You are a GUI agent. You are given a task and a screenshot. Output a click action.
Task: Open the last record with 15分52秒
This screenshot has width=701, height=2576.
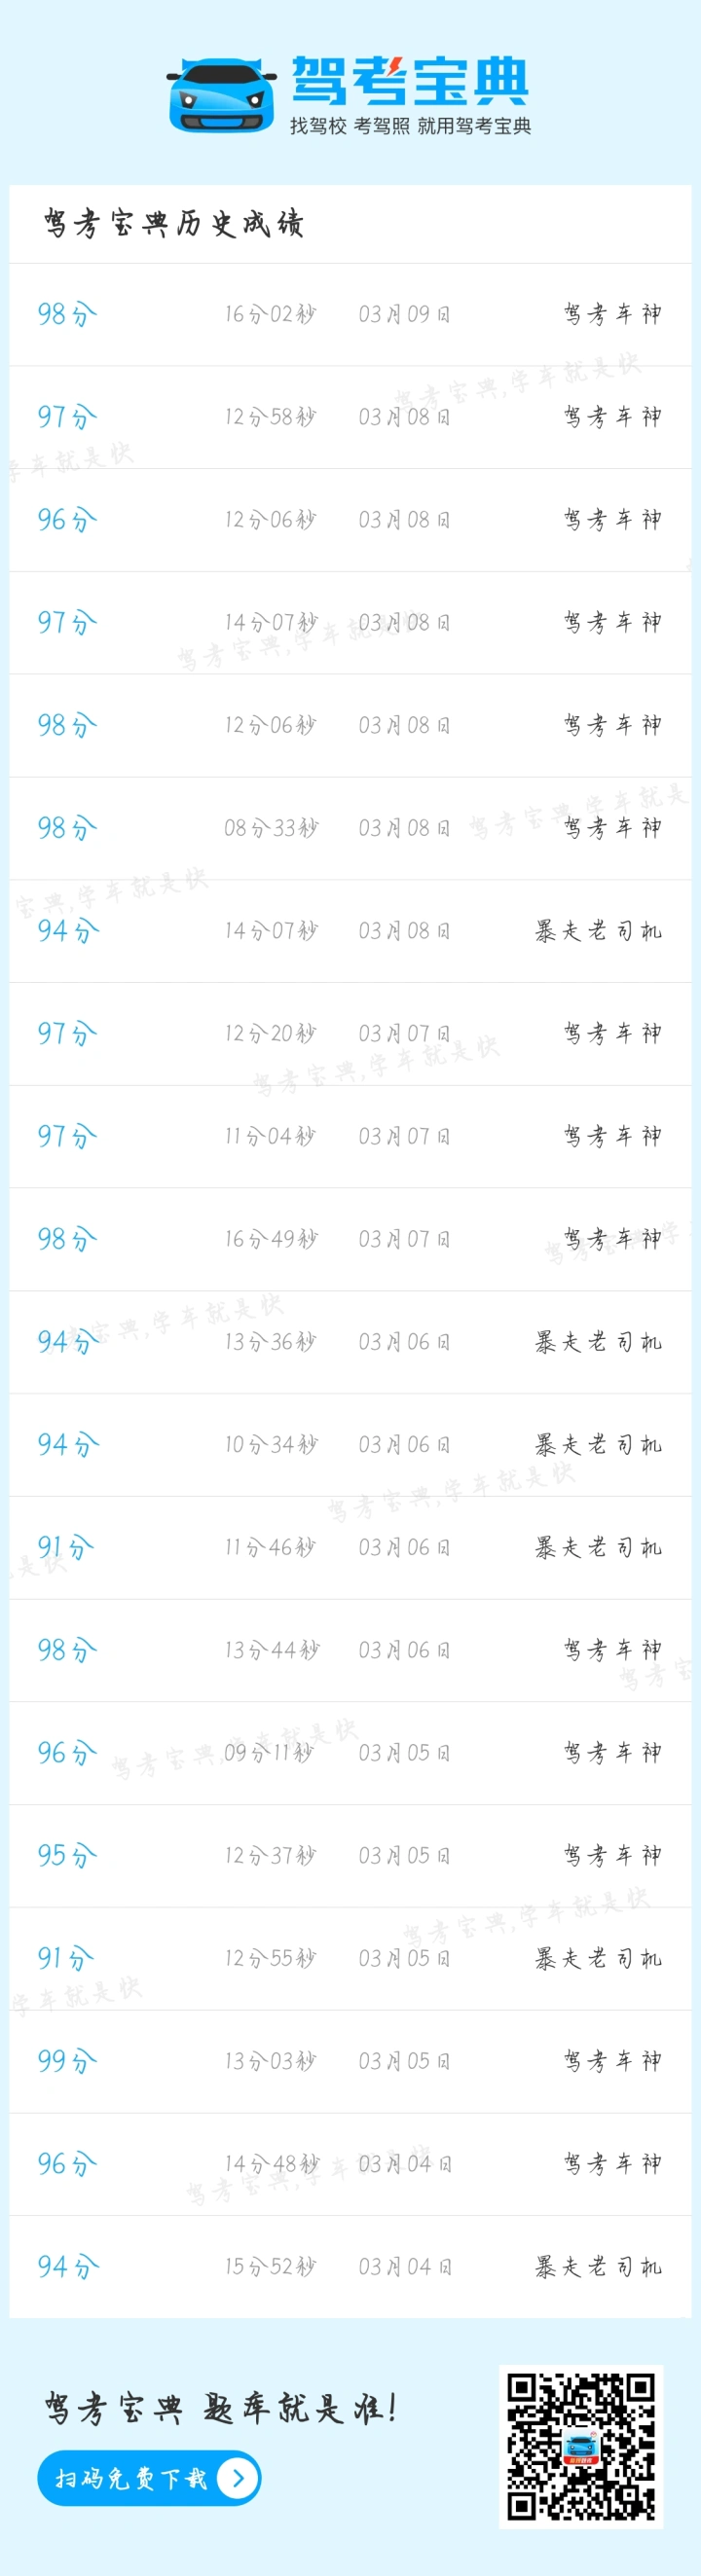pos(350,2266)
